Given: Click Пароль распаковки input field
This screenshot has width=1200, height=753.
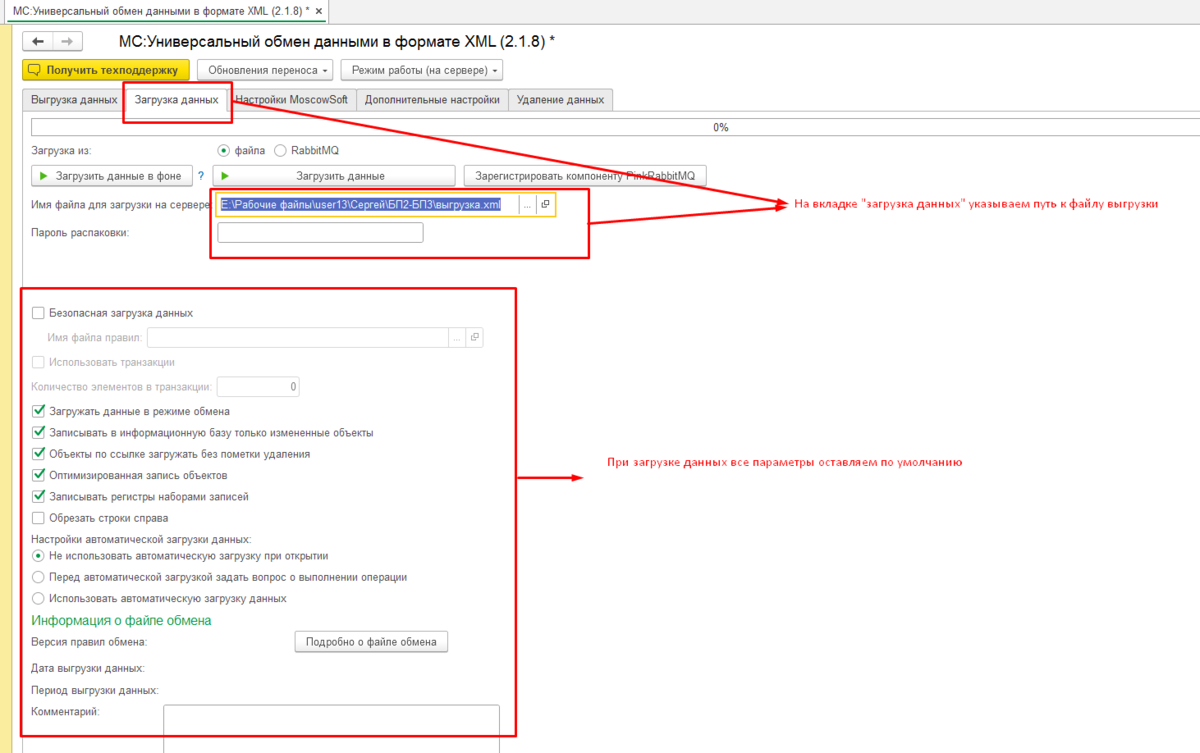Looking at the screenshot, I should point(320,232).
